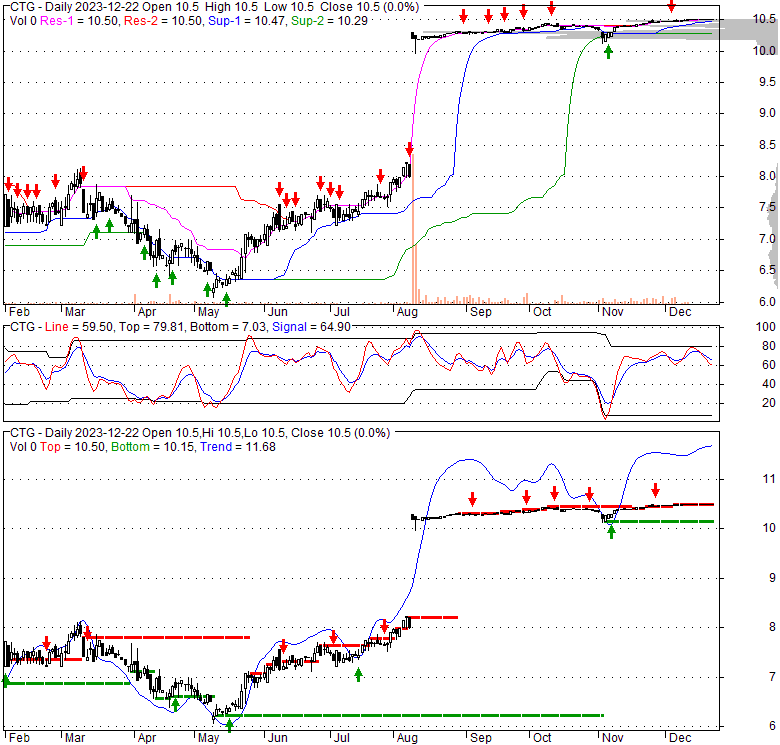Click the 'Aug' label on the upper chart time axis
The width and height of the screenshot is (780, 745).
click(x=407, y=312)
